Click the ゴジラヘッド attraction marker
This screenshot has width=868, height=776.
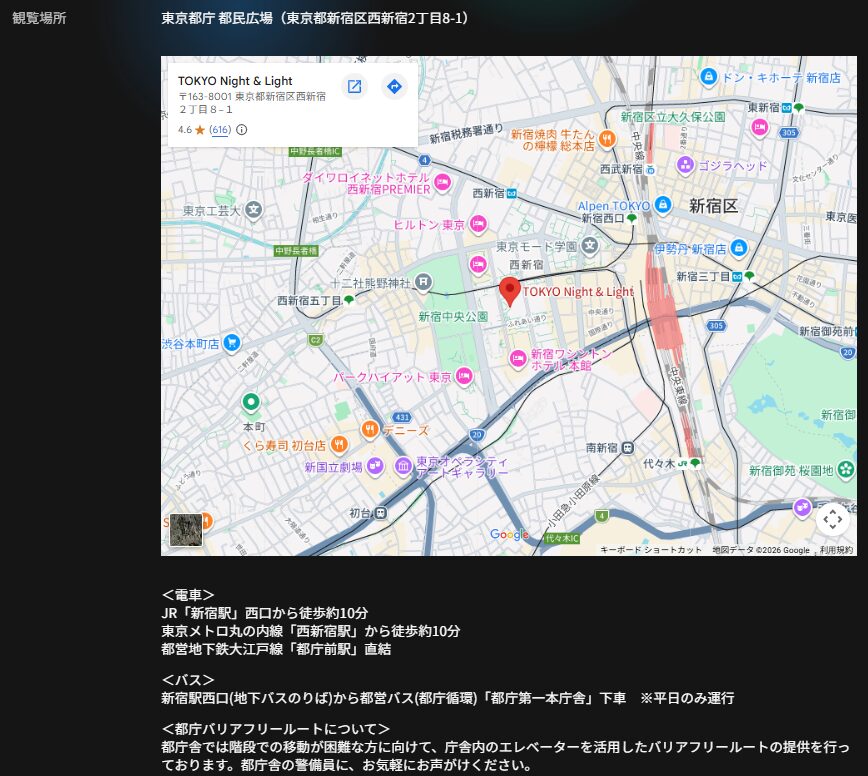click(x=685, y=165)
